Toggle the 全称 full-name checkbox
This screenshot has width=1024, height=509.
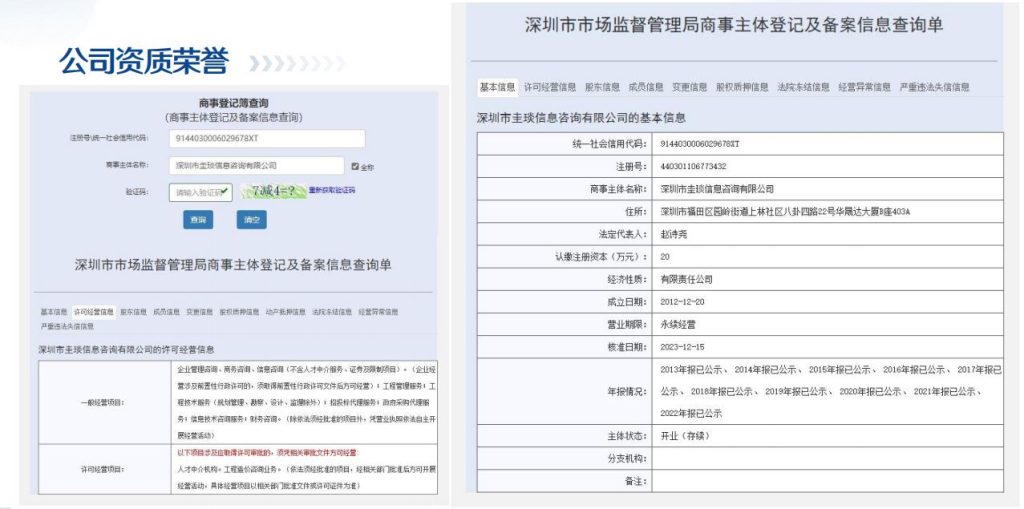355,165
